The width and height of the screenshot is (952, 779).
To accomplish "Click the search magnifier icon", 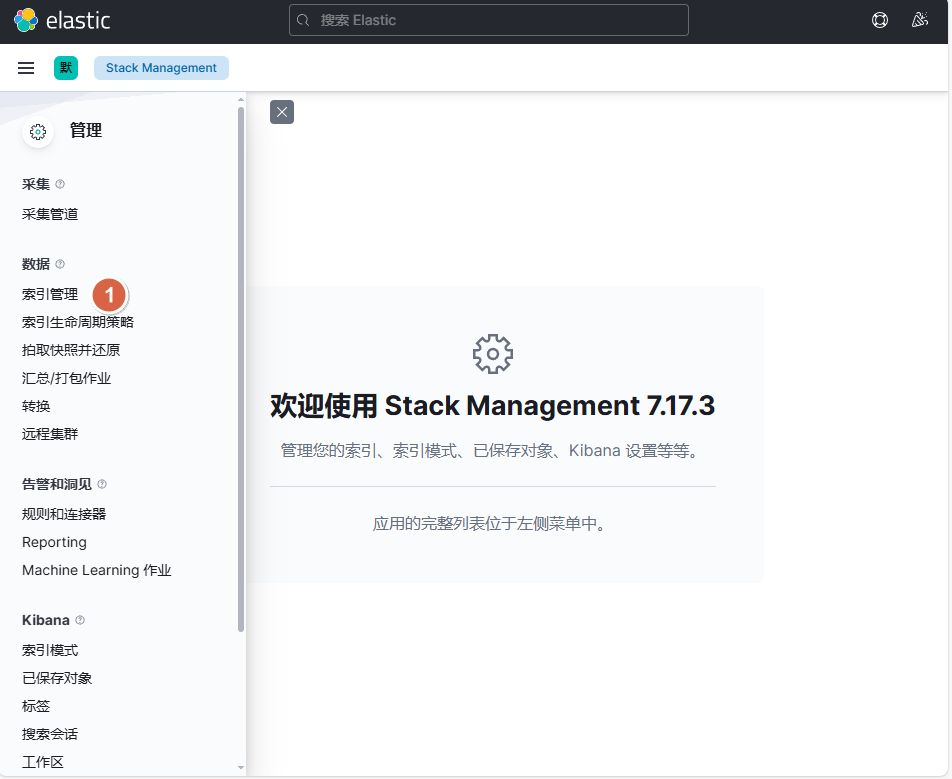I will [303, 21].
